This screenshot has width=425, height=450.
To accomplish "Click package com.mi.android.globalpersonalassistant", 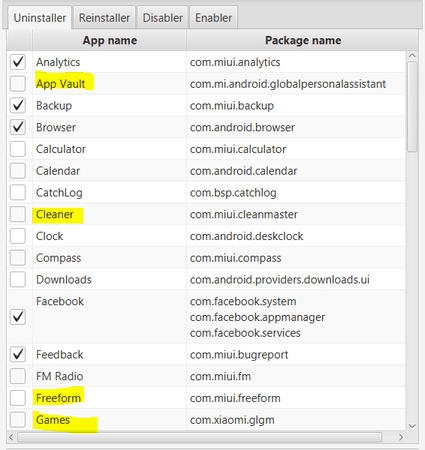I will 288,84.
